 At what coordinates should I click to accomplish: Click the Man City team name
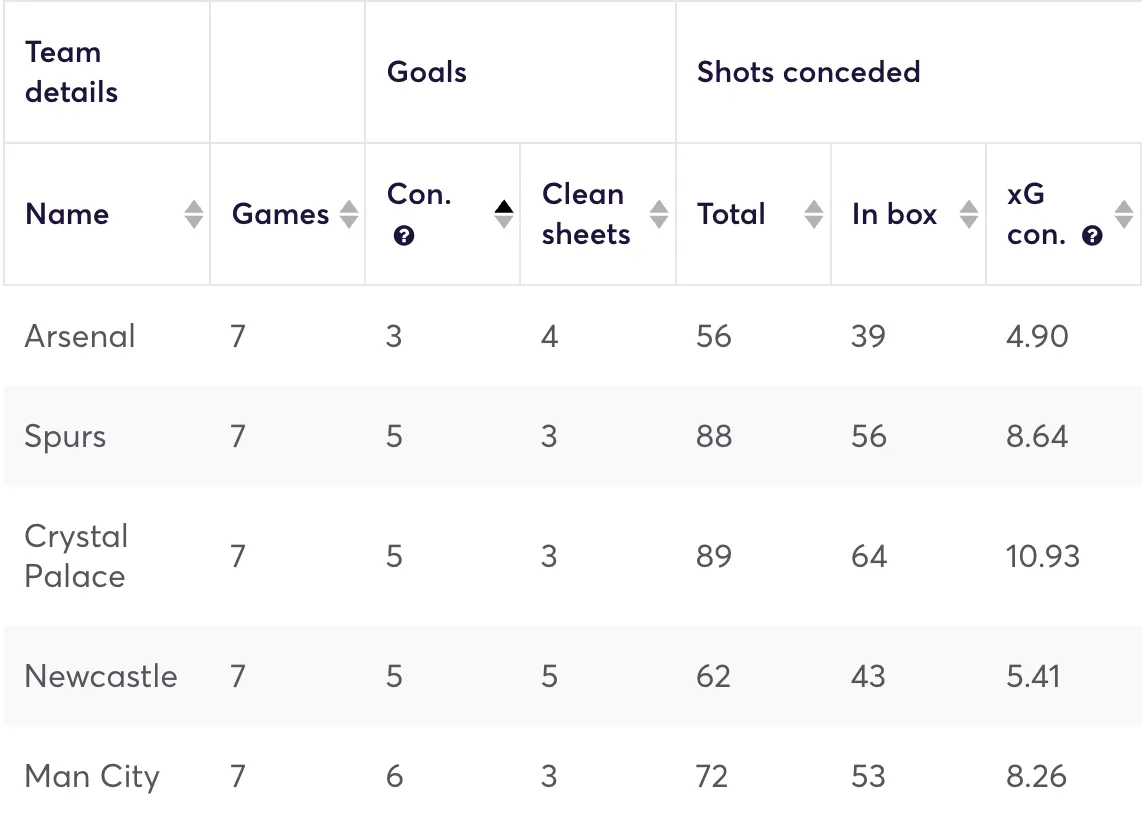[92, 777]
